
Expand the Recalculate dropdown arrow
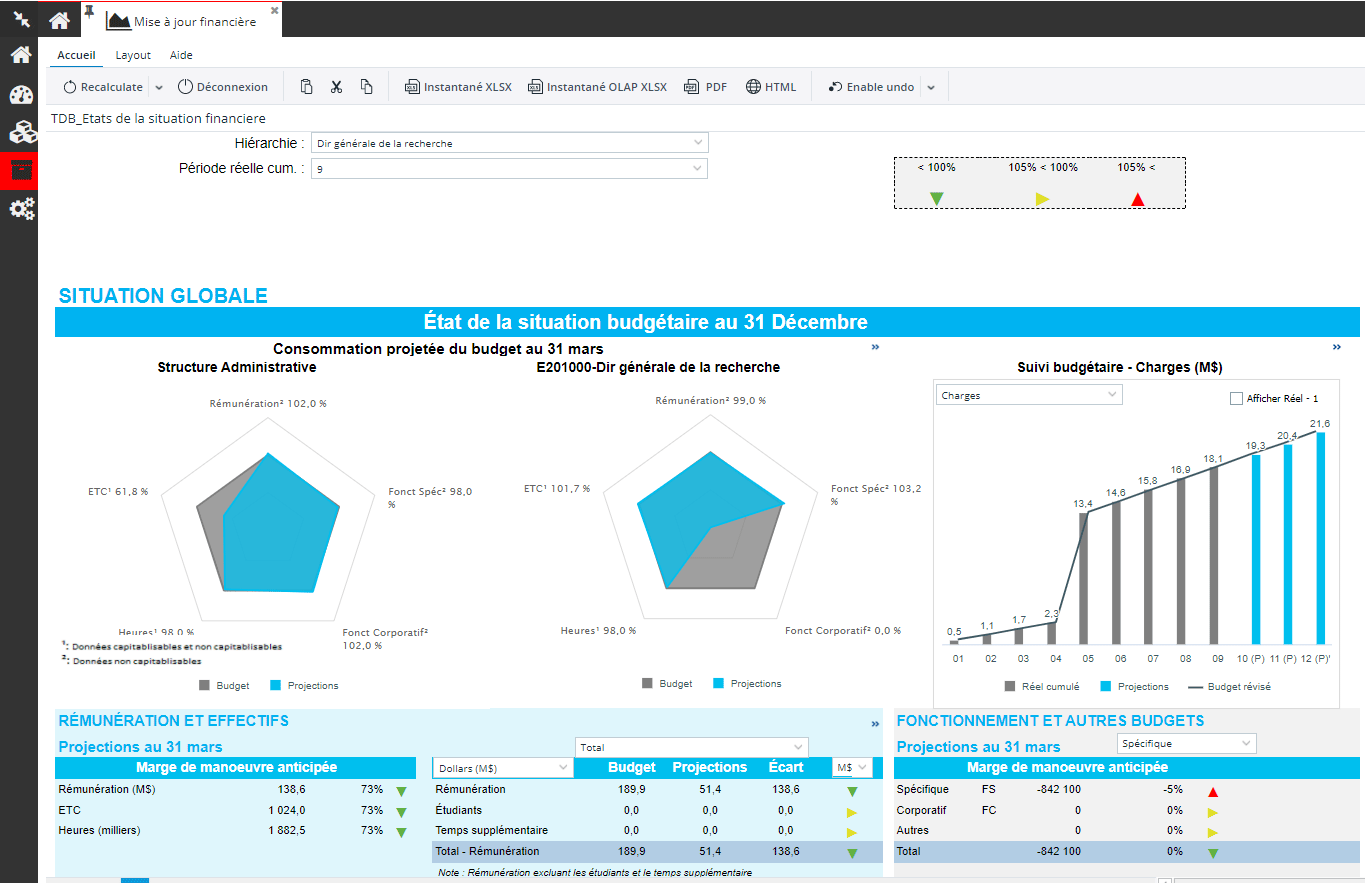click(159, 87)
